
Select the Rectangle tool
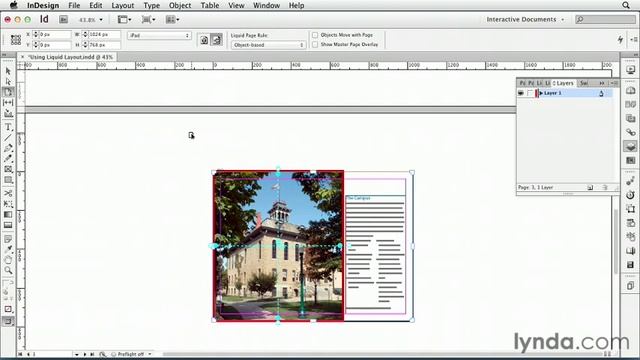point(8,180)
